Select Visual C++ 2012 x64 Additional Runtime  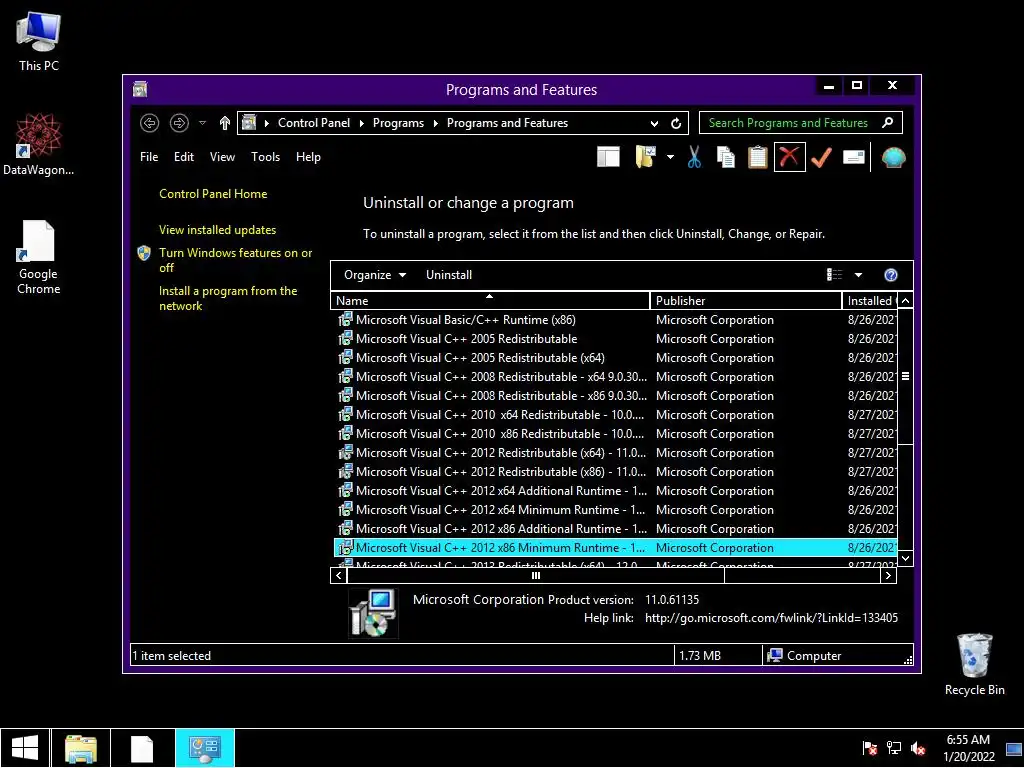pyautogui.click(x=615, y=490)
